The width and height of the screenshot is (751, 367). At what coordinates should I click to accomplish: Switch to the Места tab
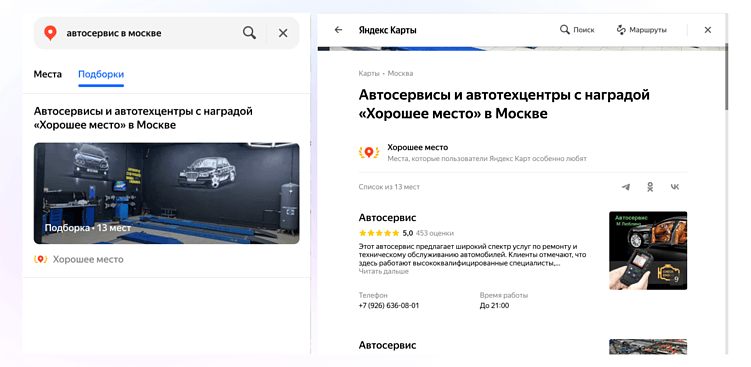[47, 74]
